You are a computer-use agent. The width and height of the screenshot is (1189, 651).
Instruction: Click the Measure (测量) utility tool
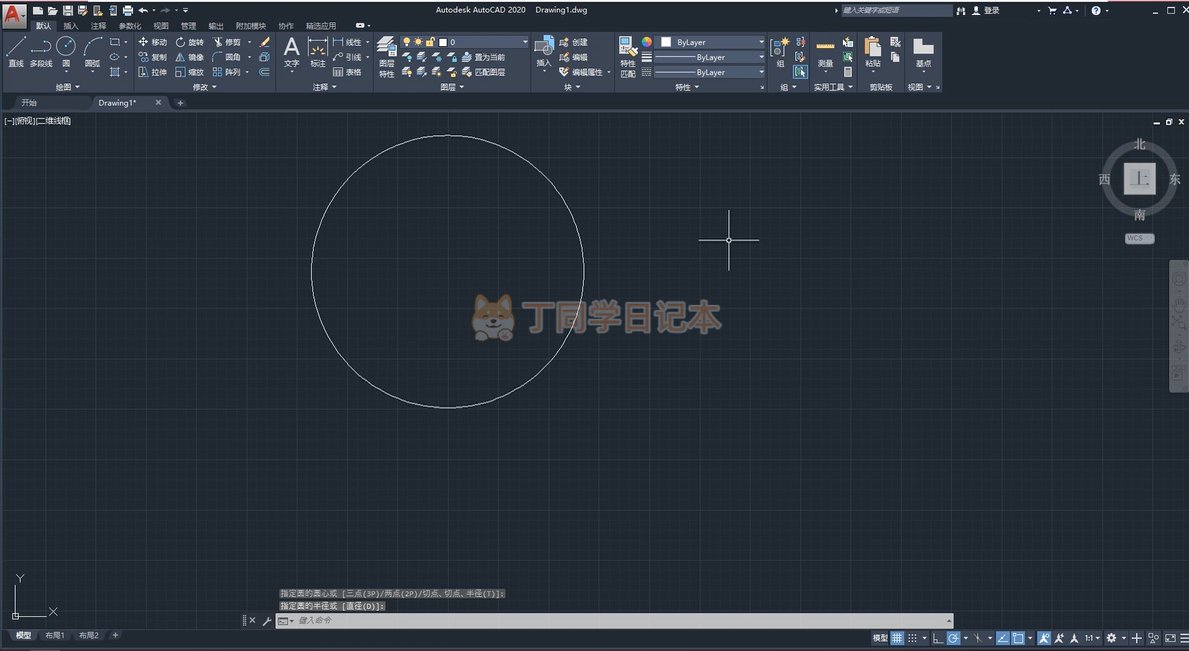825,52
